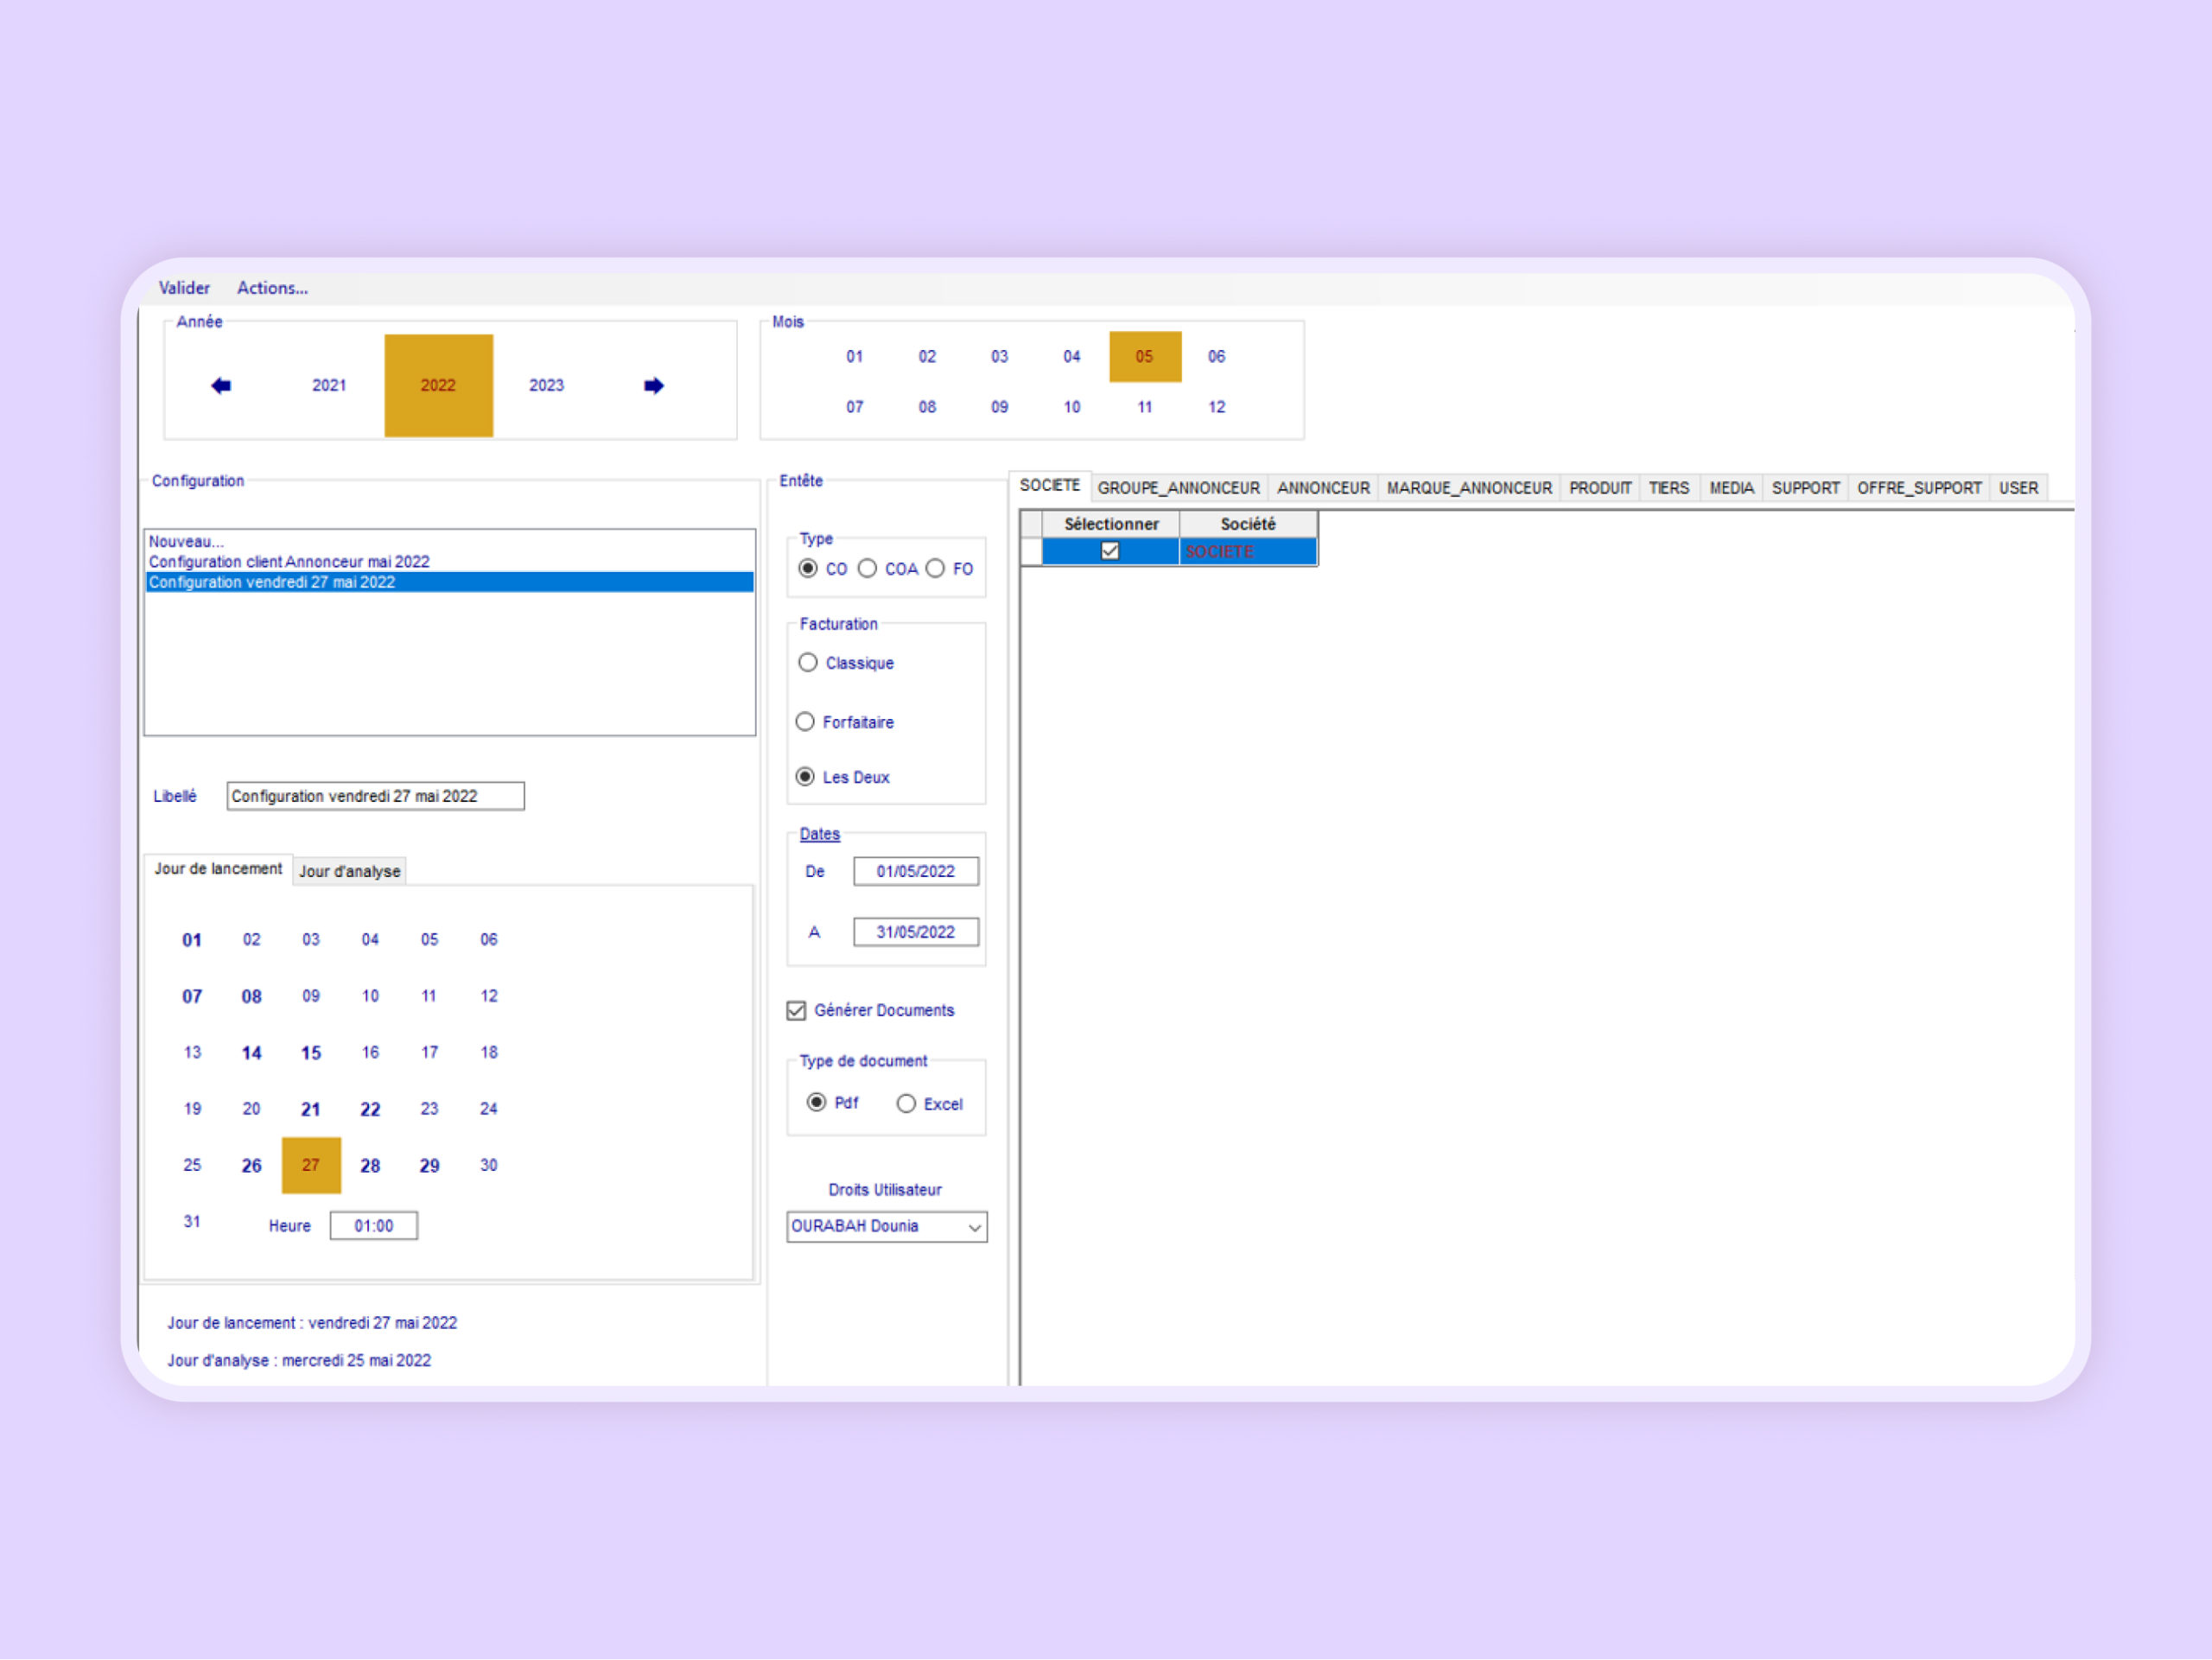Toggle the Générer Documents checkbox
Viewport: 2212px width, 1660px height.
pyautogui.click(x=796, y=1011)
